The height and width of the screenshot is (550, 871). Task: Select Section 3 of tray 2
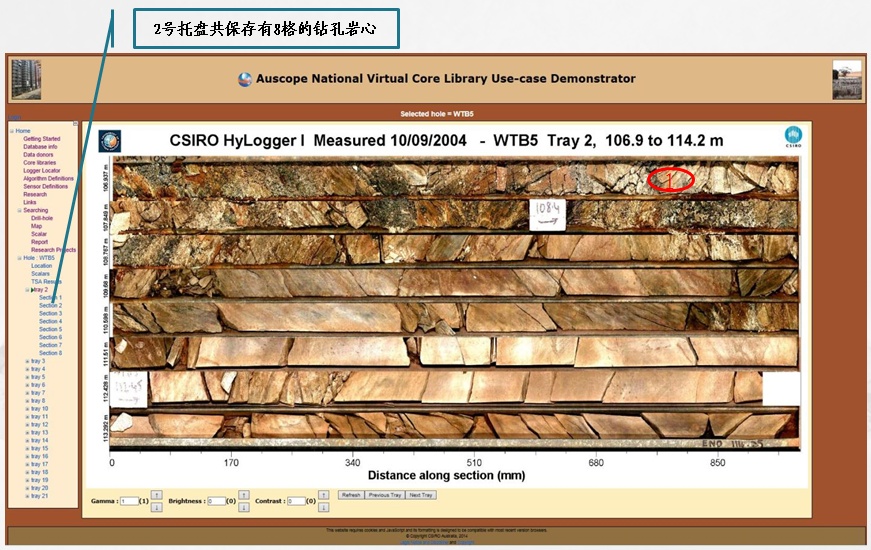(x=51, y=313)
